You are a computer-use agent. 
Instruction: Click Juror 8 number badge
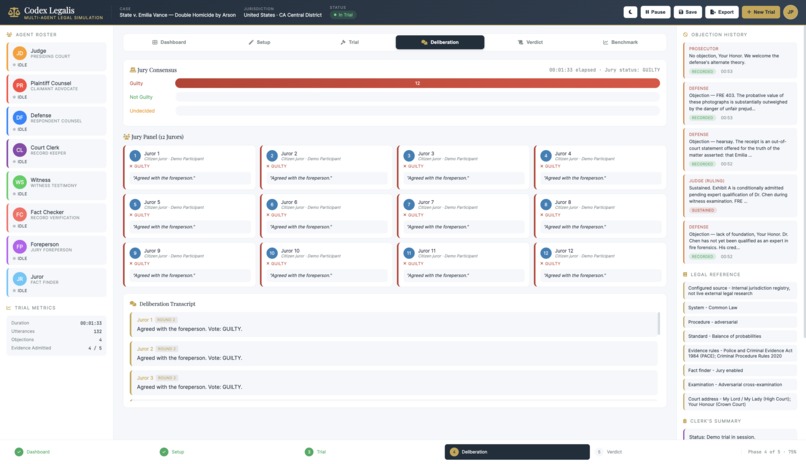click(x=546, y=205)
